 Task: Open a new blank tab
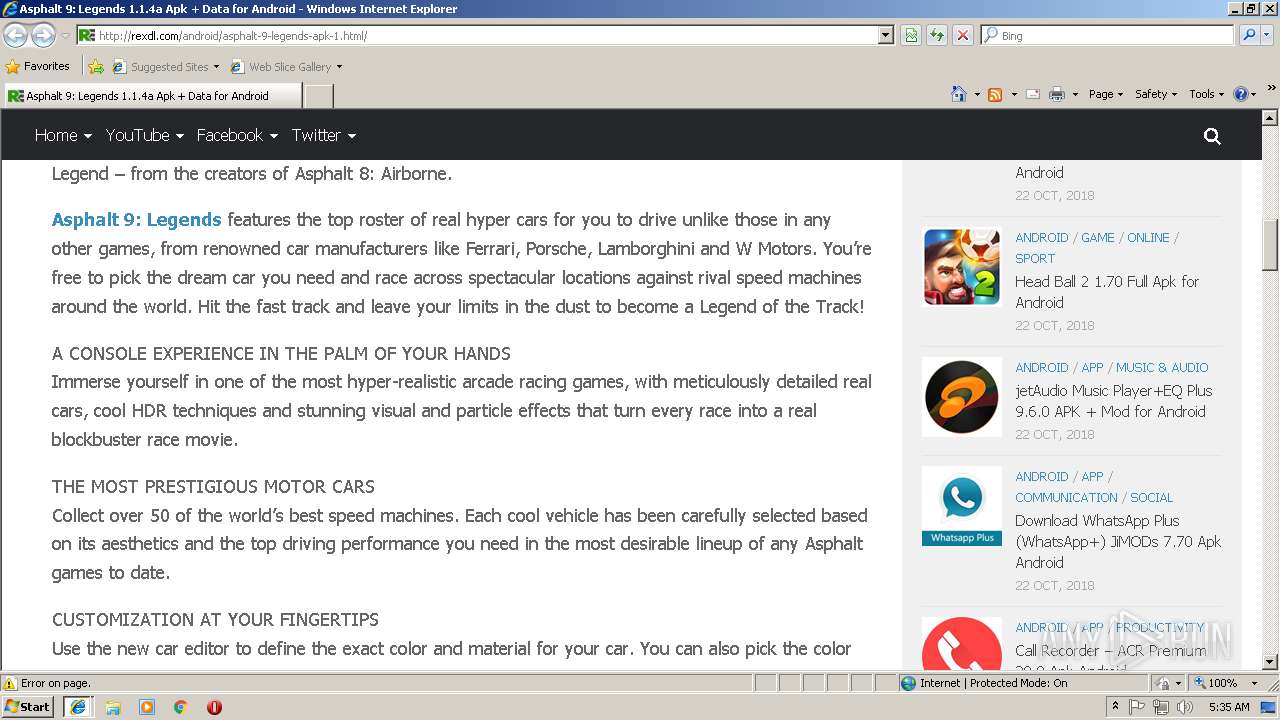pyautogui.click(x=318, y=96)
